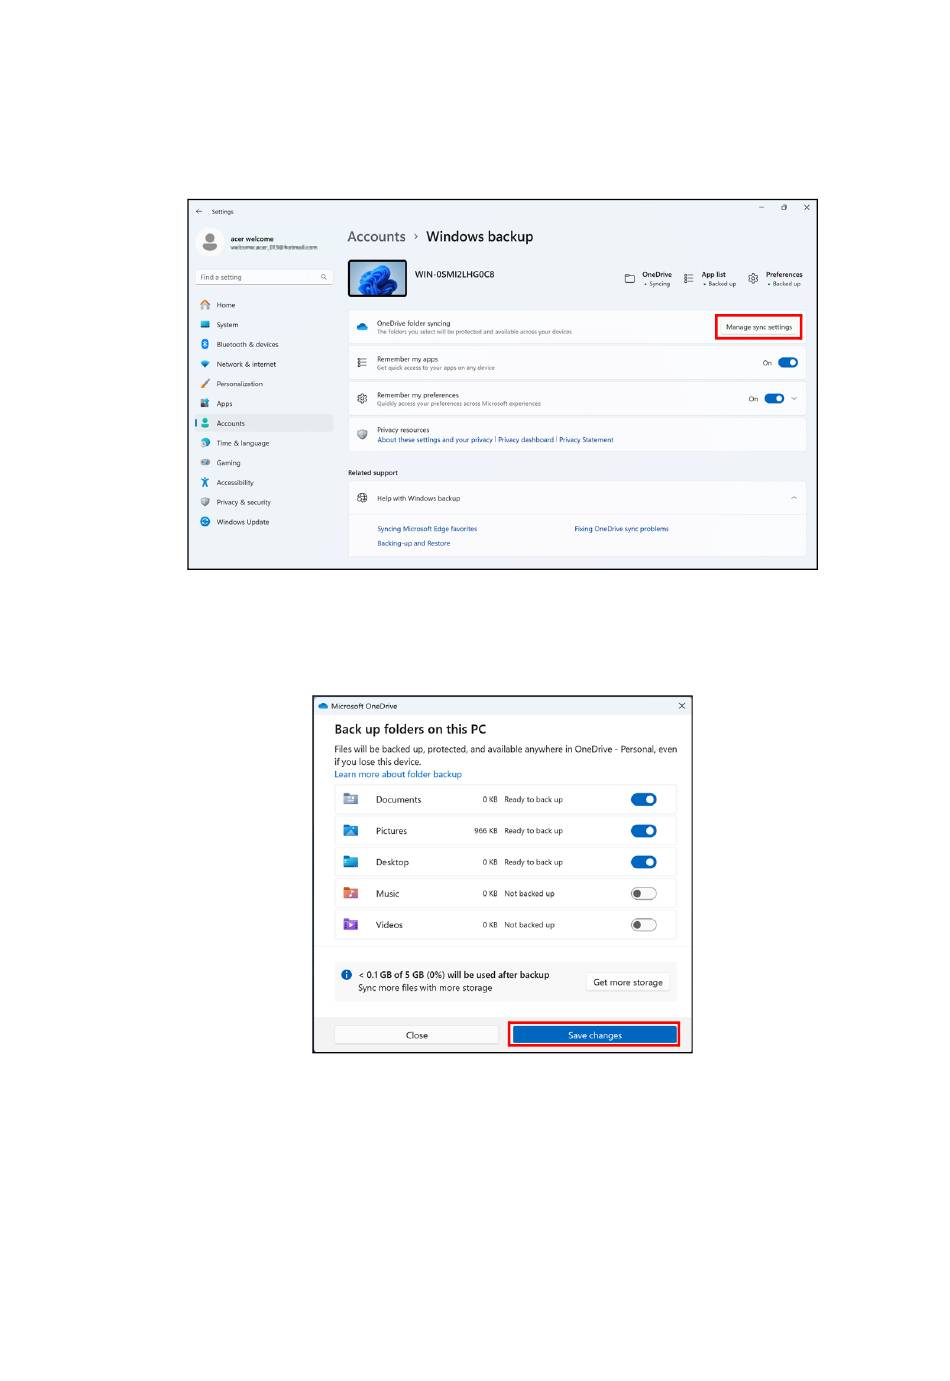The image size is (950, 1381).
Task: Click the Music folder icon in OneDrive dialog
Action: click(351, 893)
